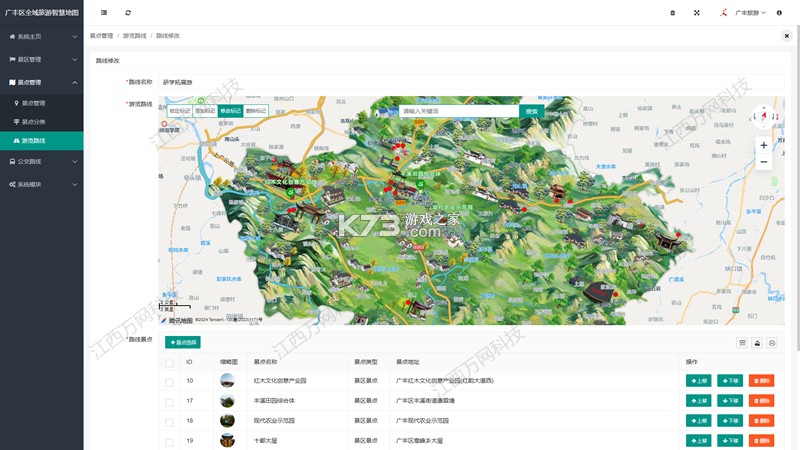Expand the 系统主页 sidebar menu
Viewport: 800px width, 450px height.
click(42, 37)
